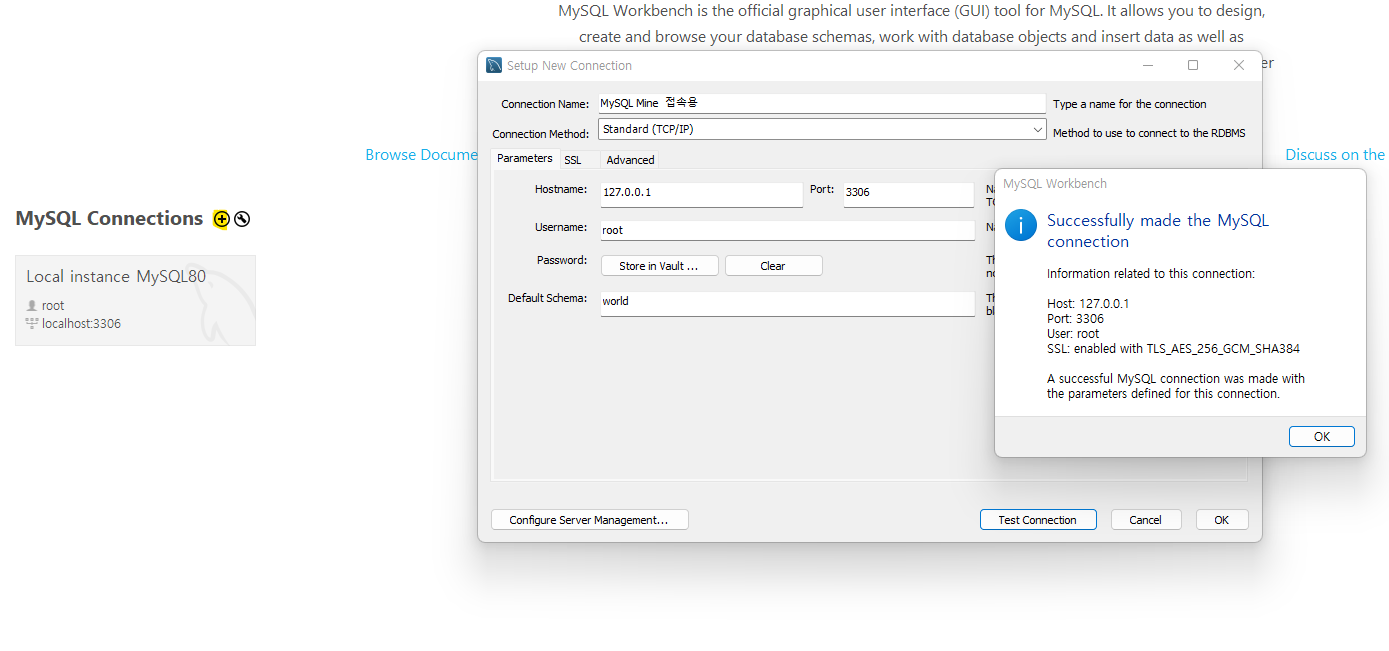Click the 'Successfully made the MySQL connection' text
This screenshot has width=1389, height=651.
(1158, 231)
